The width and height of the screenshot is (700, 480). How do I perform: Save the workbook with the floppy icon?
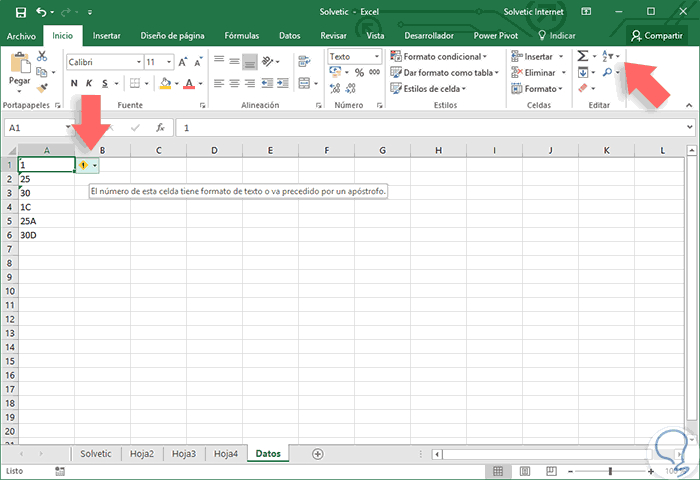21,12
